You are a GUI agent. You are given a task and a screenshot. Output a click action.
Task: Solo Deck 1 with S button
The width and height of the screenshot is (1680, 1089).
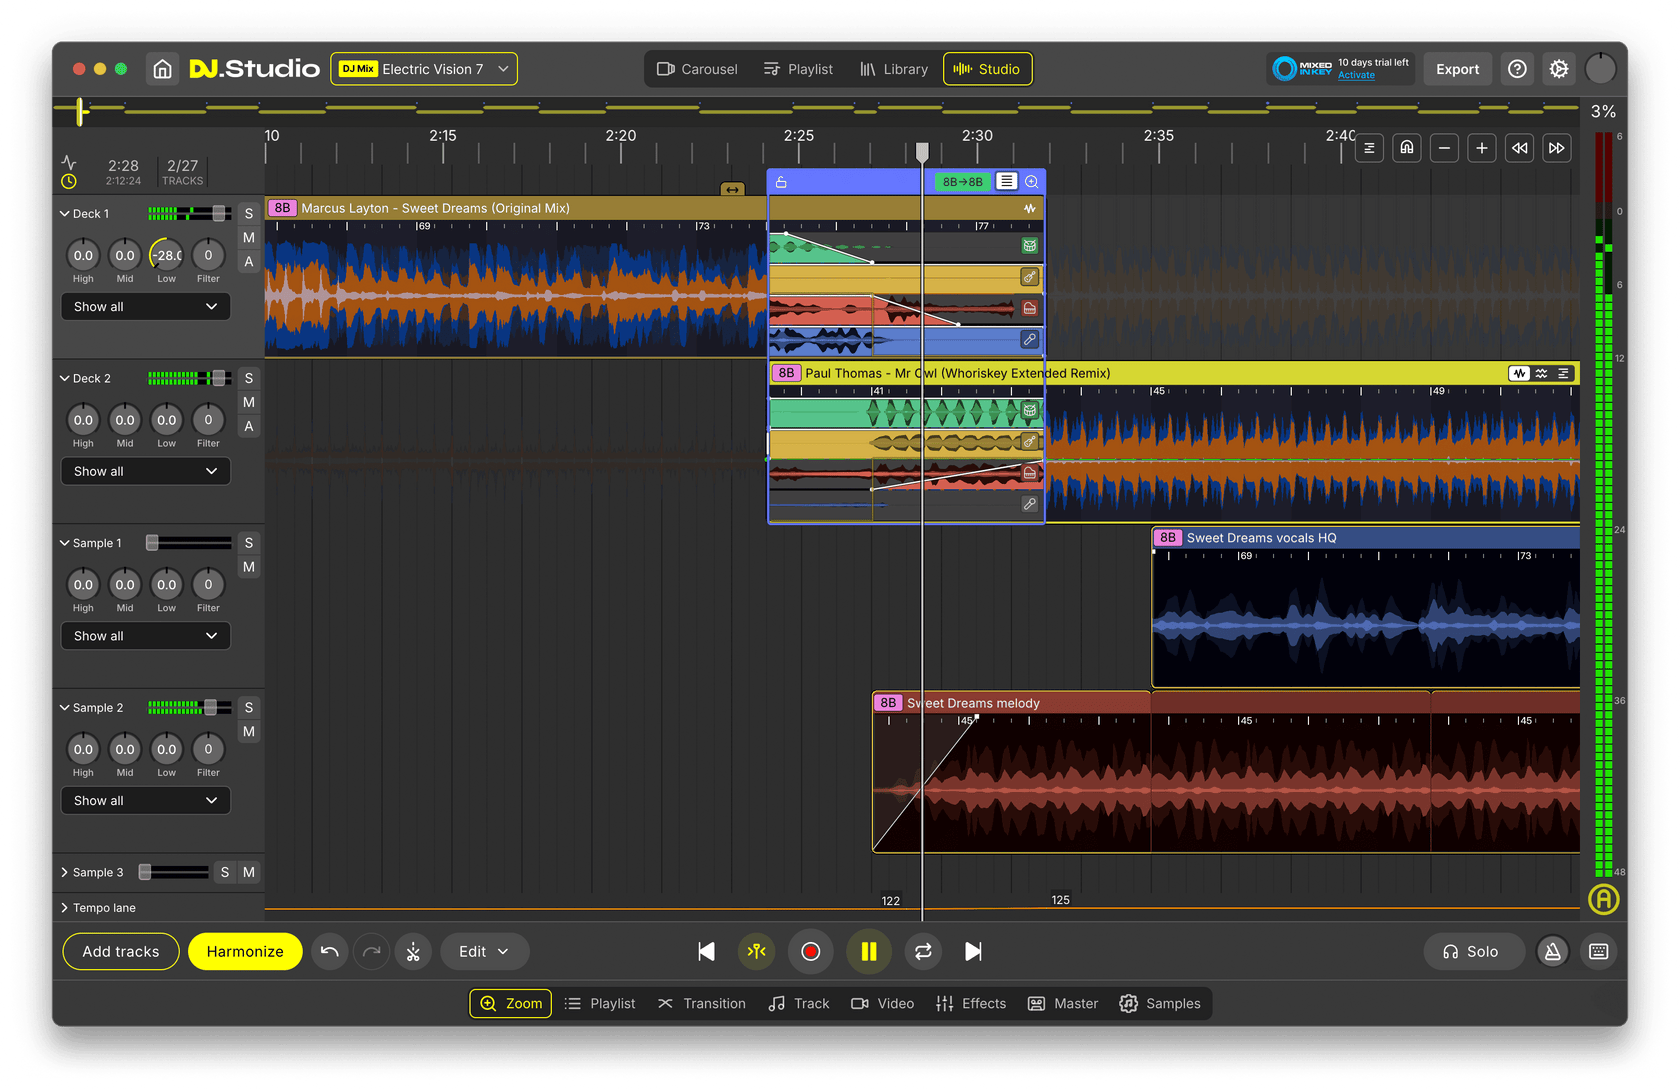(249, 214)
